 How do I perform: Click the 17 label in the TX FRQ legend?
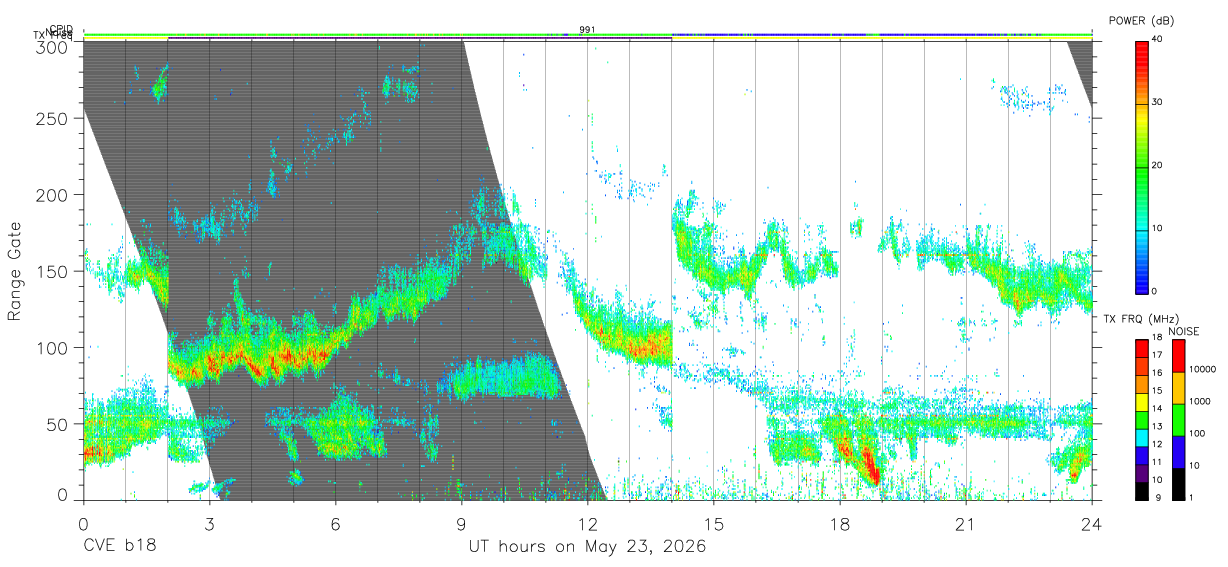tap(1157, 355)
